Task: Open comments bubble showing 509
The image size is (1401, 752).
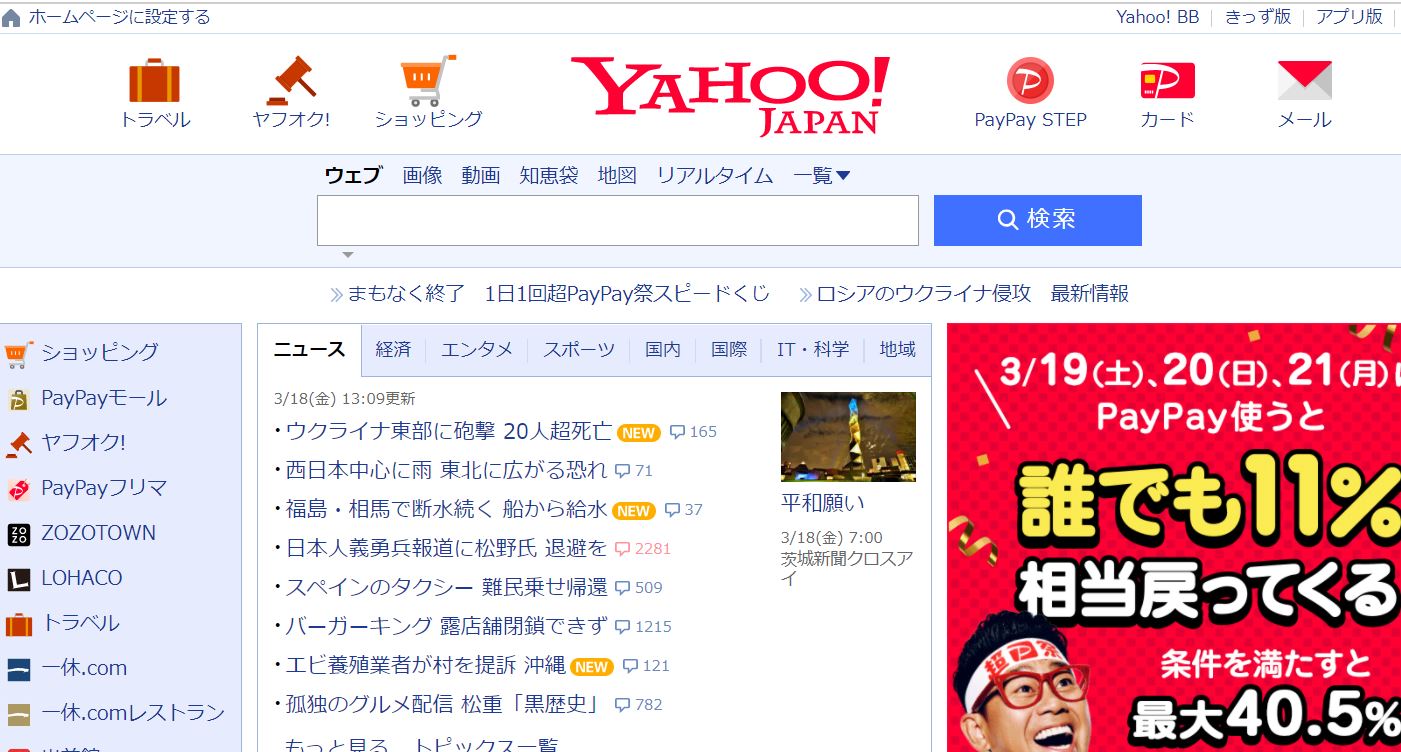Action: [639, 588]
